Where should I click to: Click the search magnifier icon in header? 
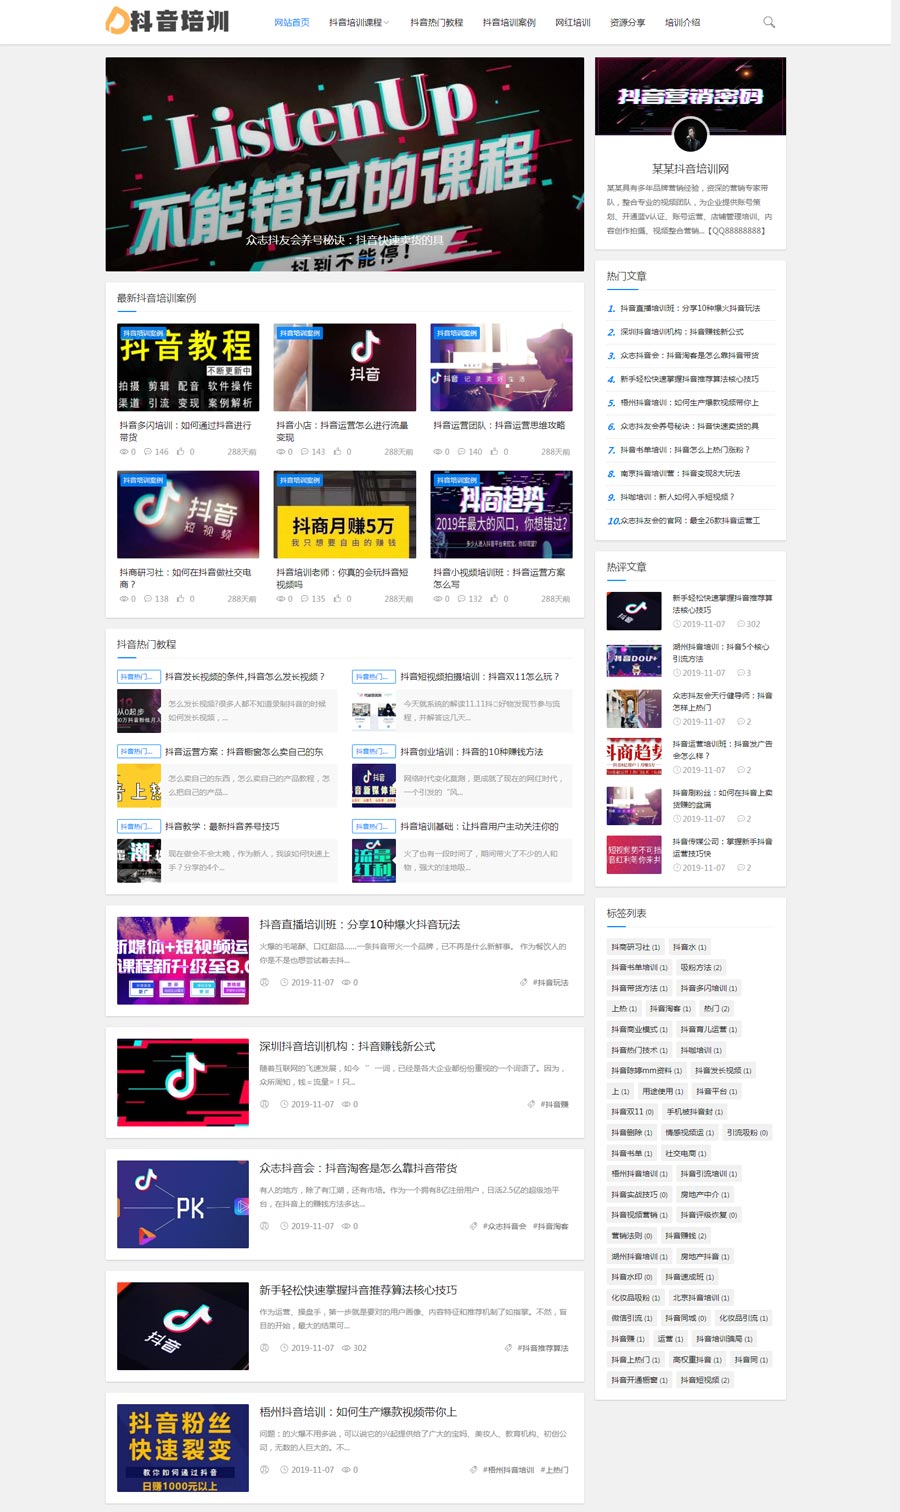pyautogui.click(x=769, y=22)
